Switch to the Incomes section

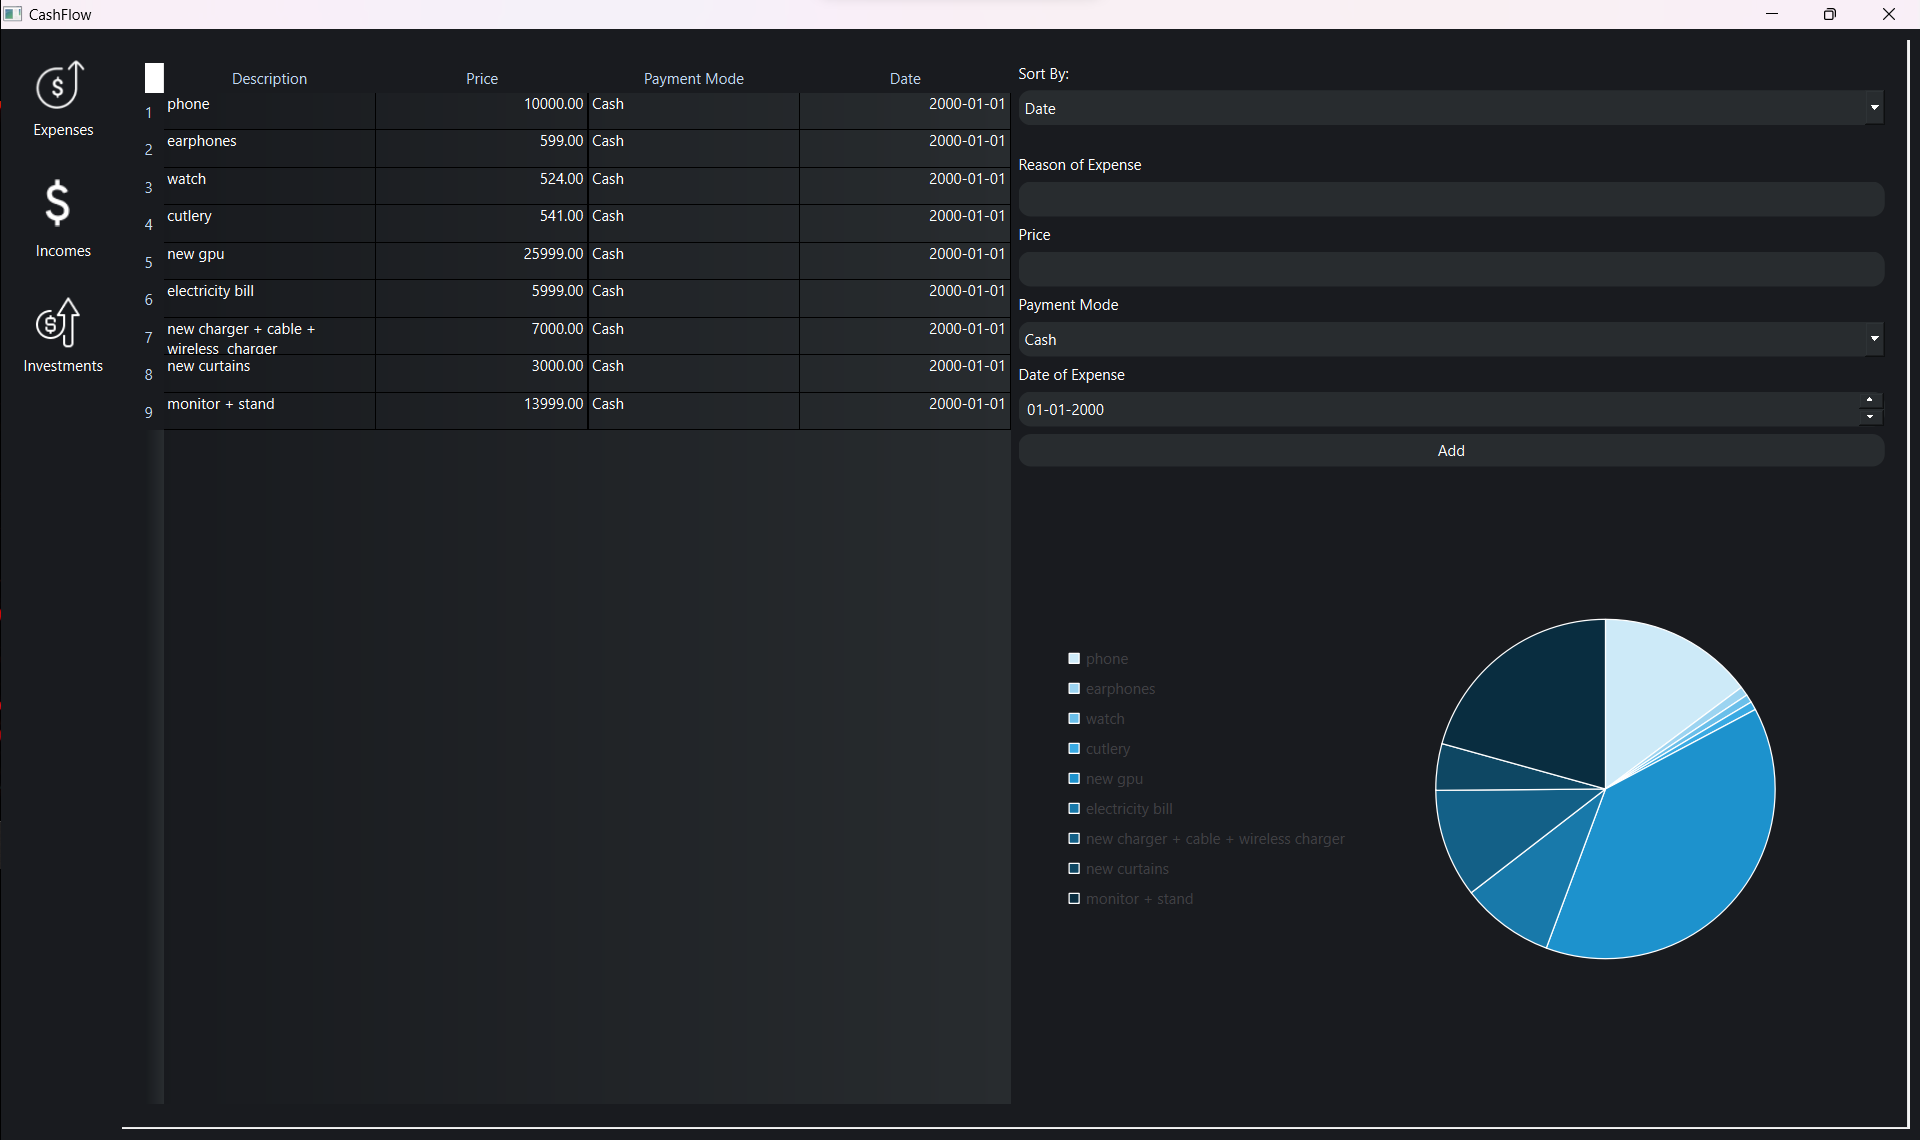61,218
